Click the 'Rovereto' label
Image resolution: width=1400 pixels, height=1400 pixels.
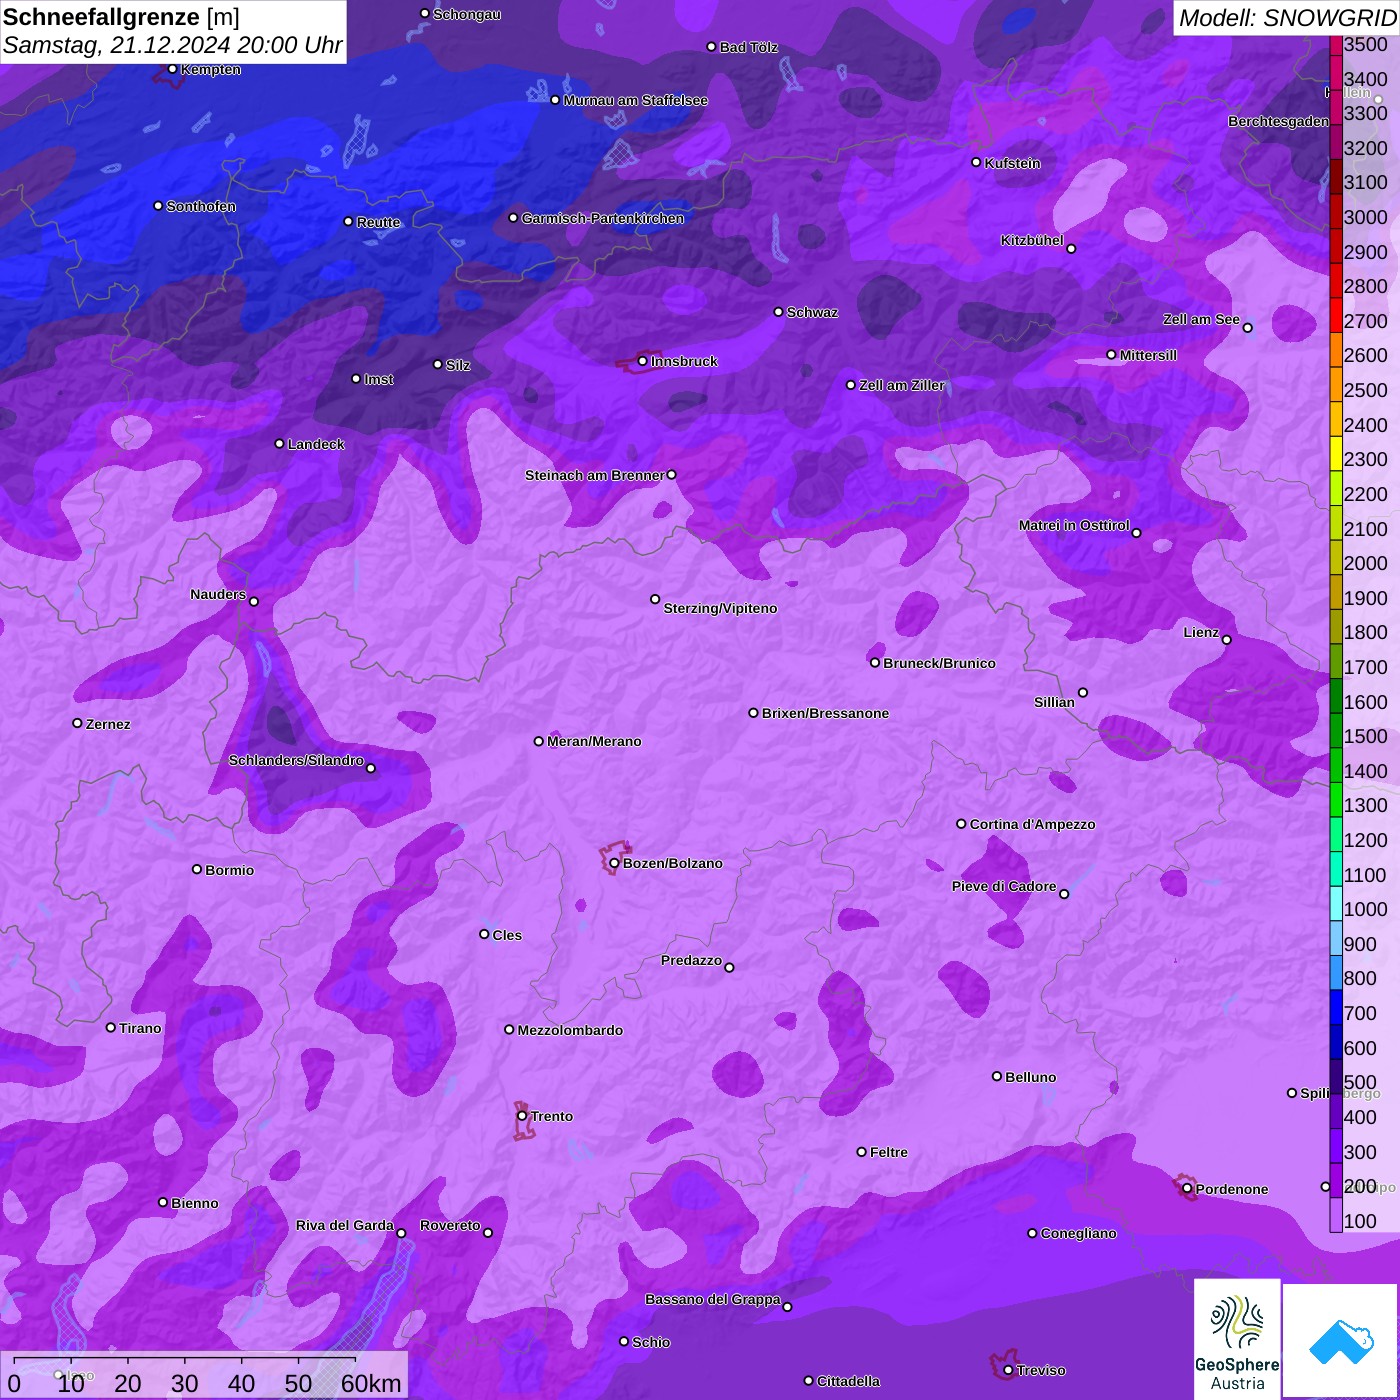(450, 1225)
